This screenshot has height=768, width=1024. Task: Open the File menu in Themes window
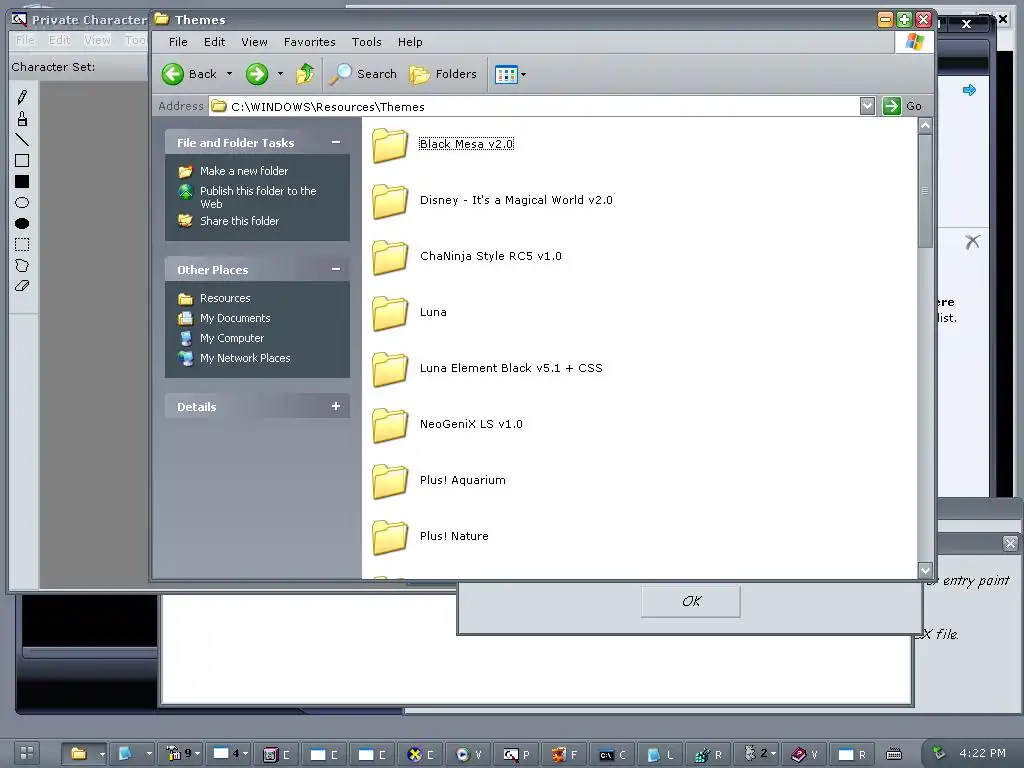pos(178,42)
